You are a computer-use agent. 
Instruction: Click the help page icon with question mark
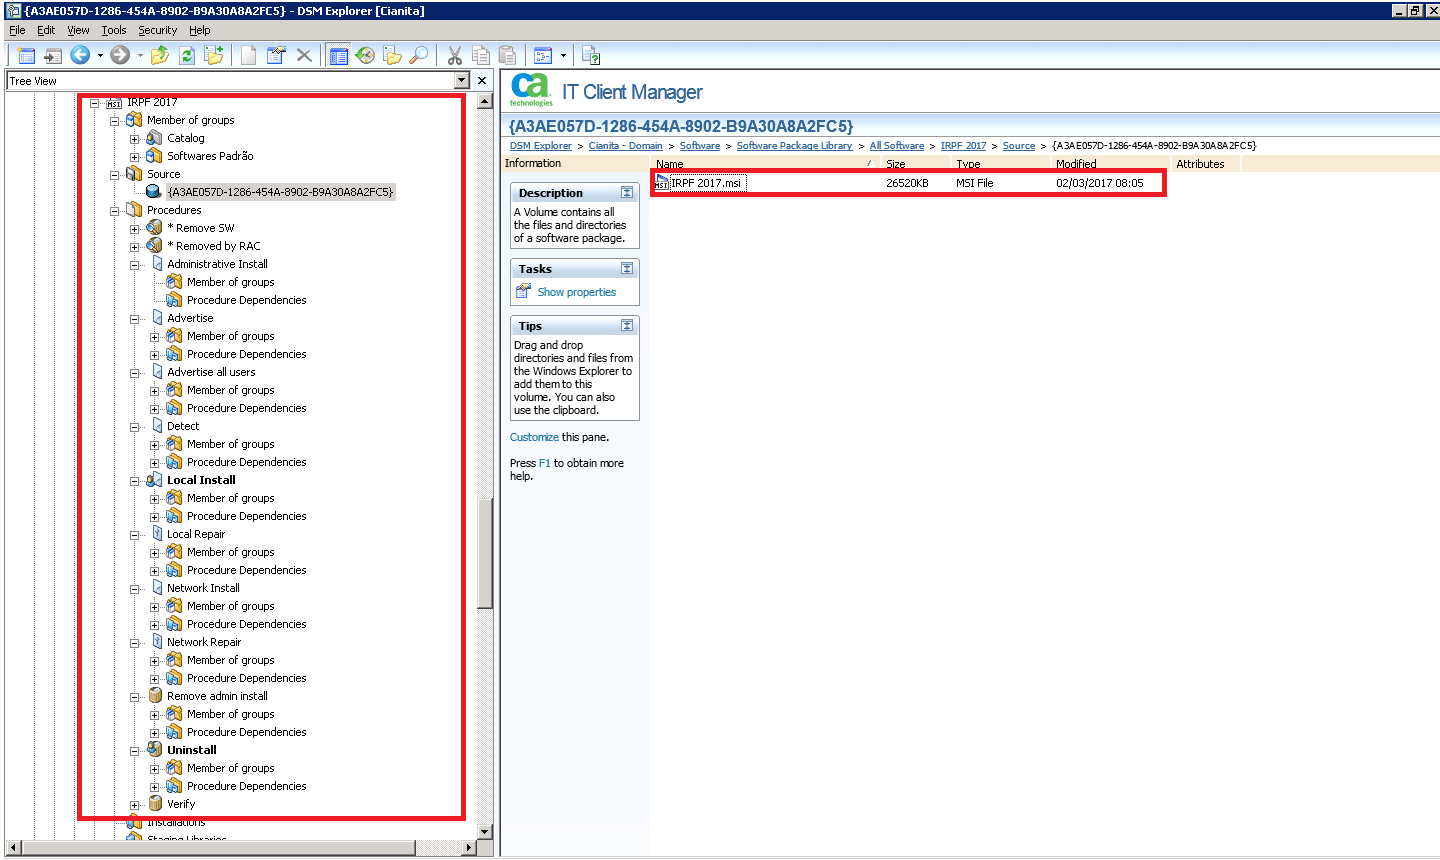point(591,55)
